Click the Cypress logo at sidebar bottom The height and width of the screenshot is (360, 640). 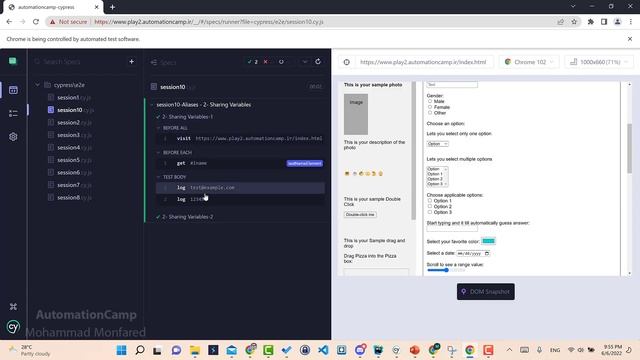pos(13,327)
